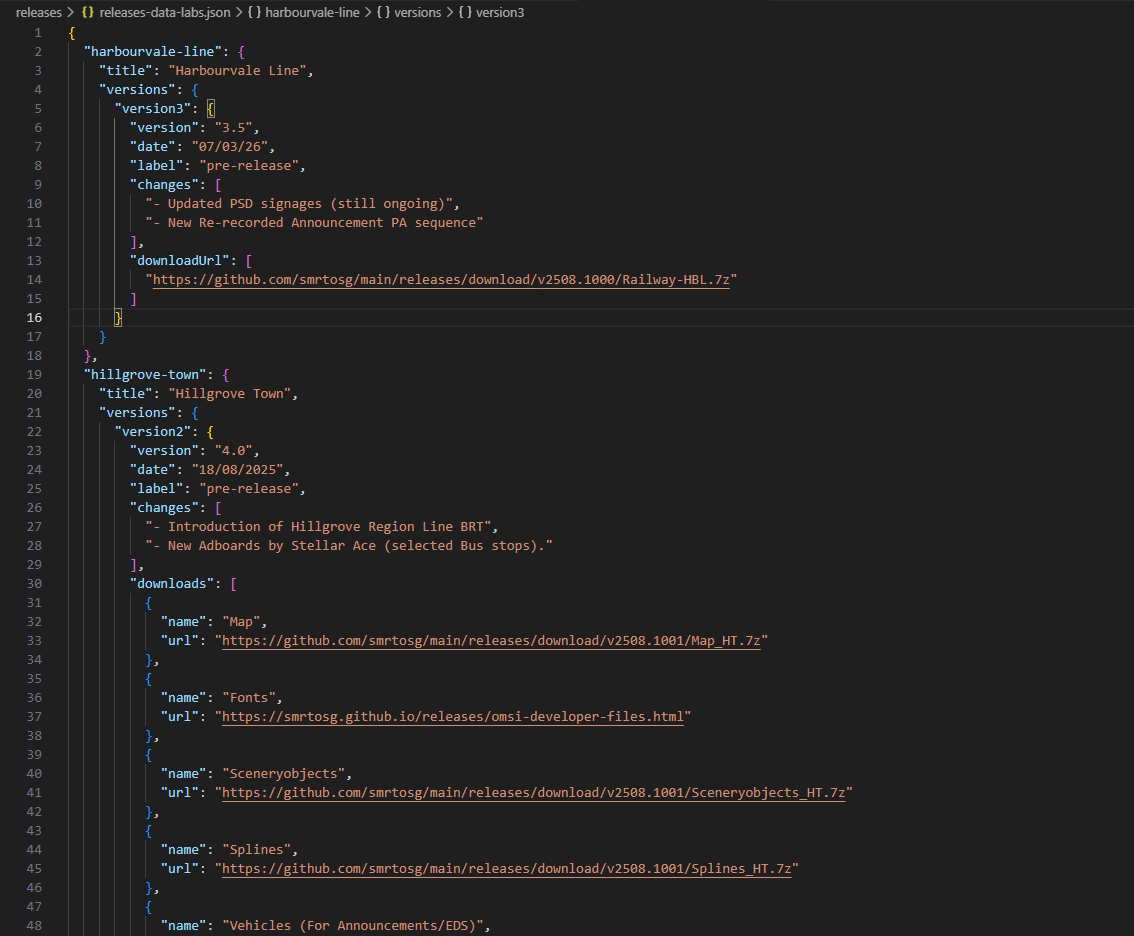Viewport: 1134px width, 936px height.
Task: Click the JSON file icon in the breadcrumb
Action: click(88, 13)
